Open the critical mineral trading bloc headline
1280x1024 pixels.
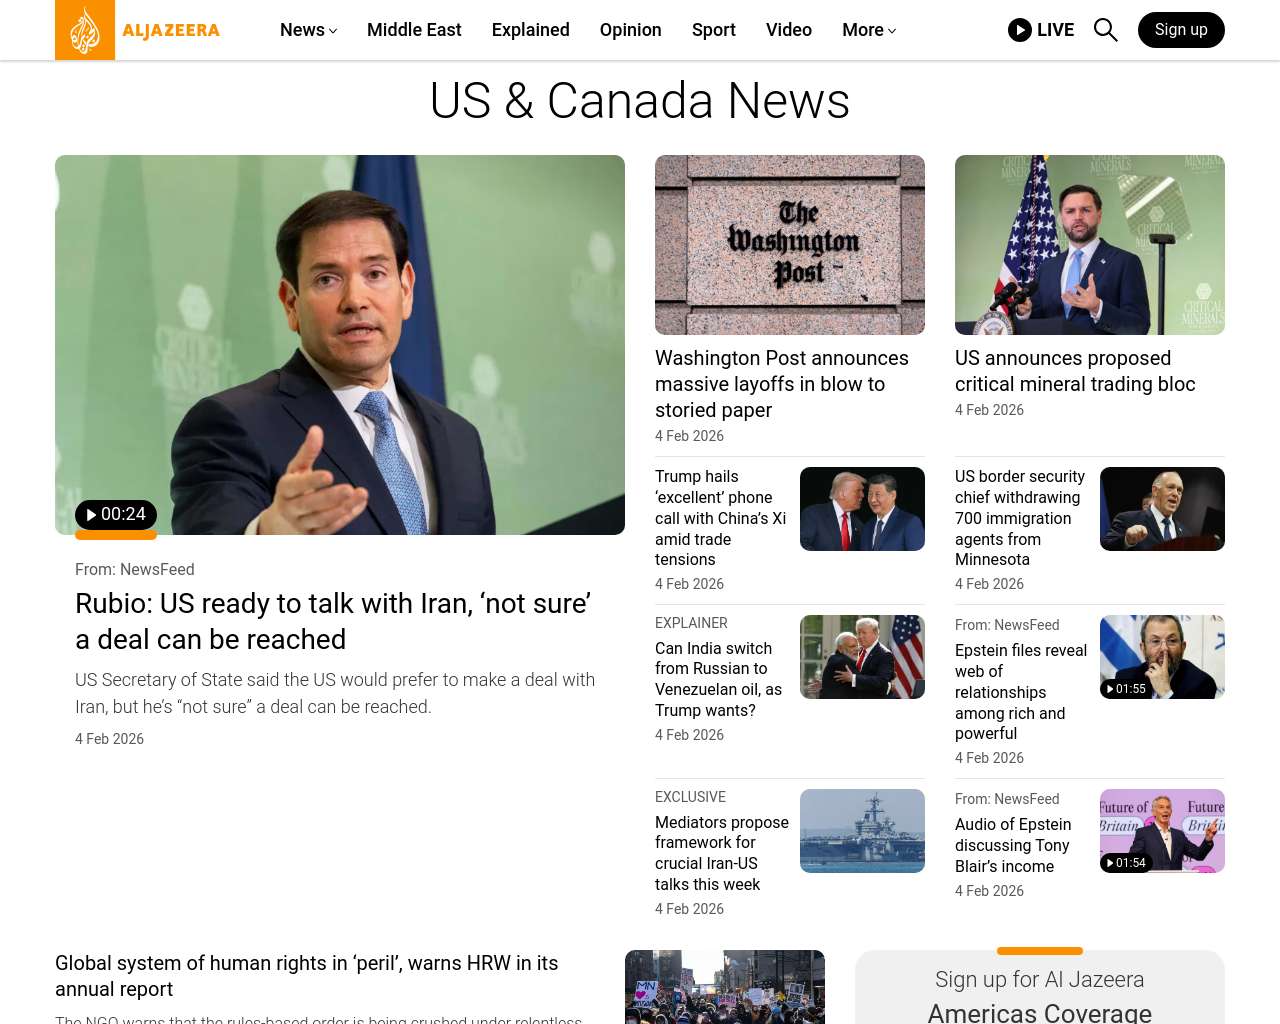click(x=1075, y=371)
